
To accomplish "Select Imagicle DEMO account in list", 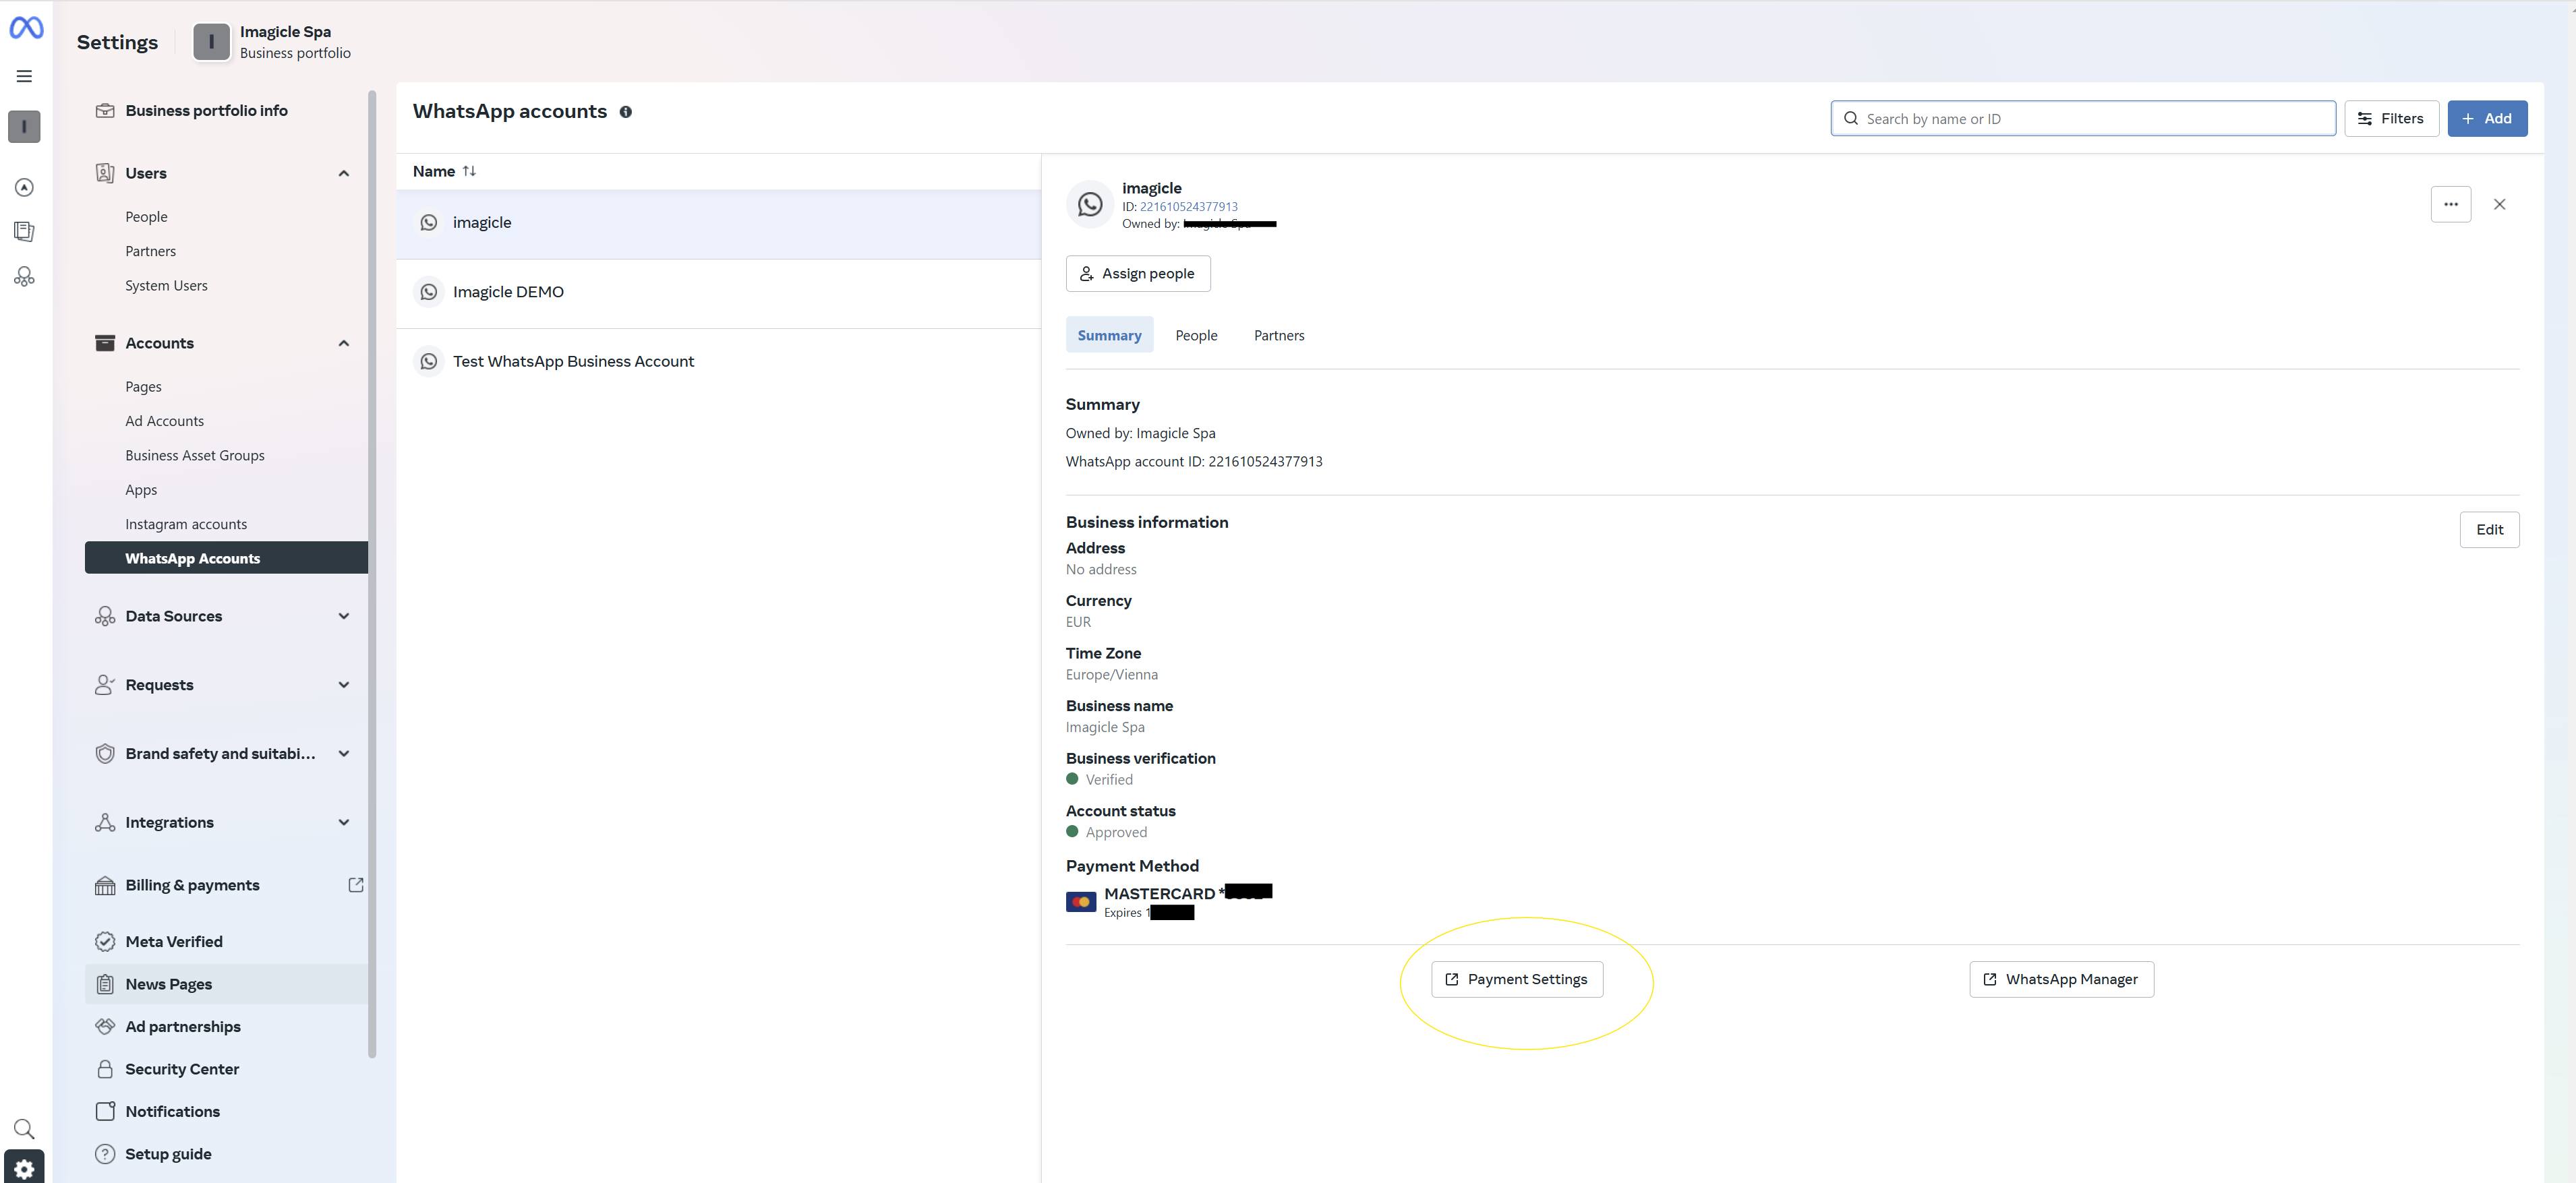I will coord(508,292).
